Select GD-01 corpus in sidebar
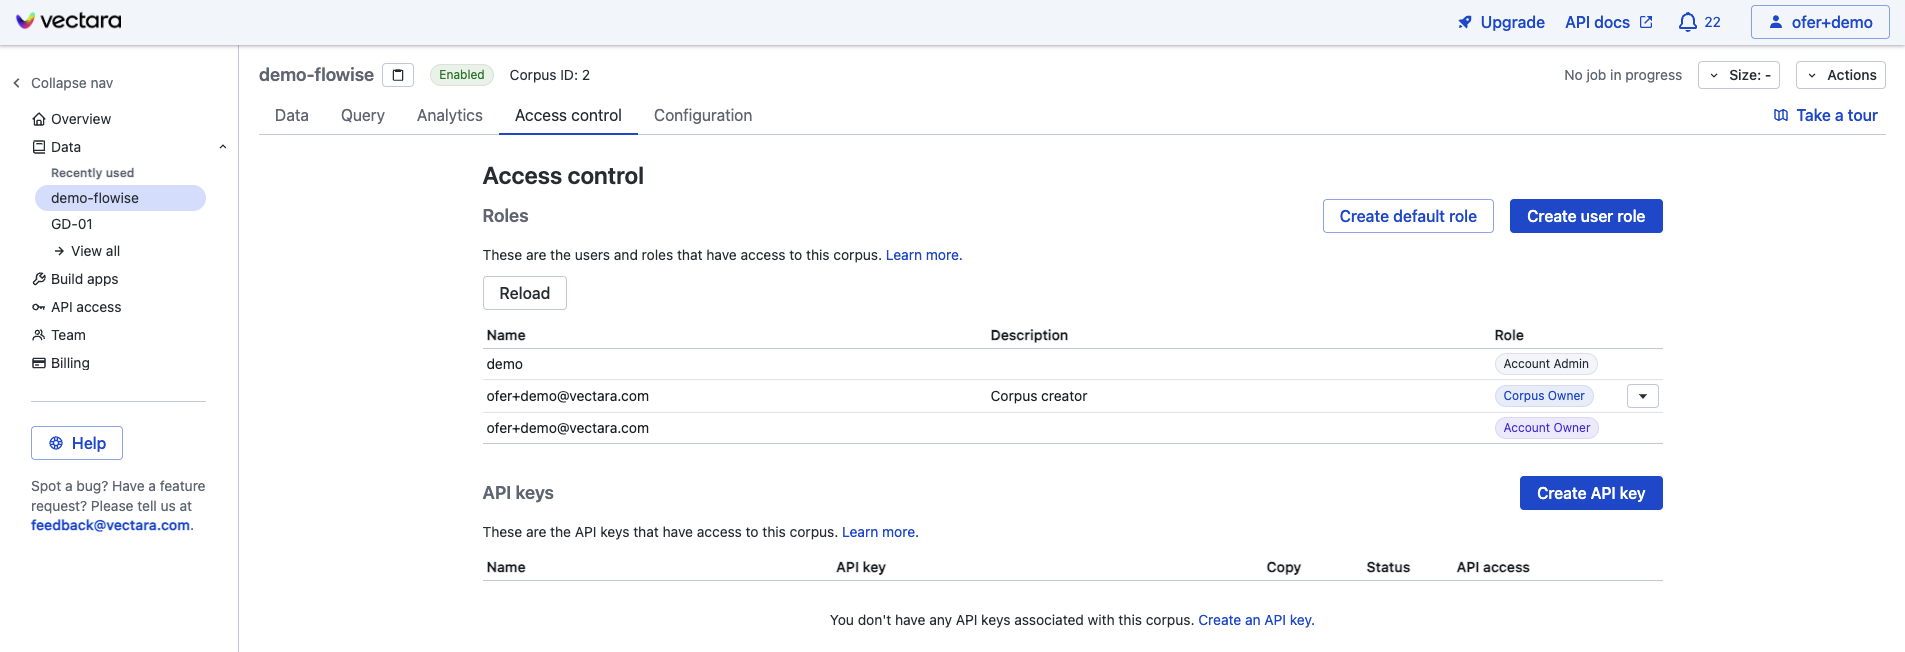This screenshot has width=1905, height=652. (72, 224)
